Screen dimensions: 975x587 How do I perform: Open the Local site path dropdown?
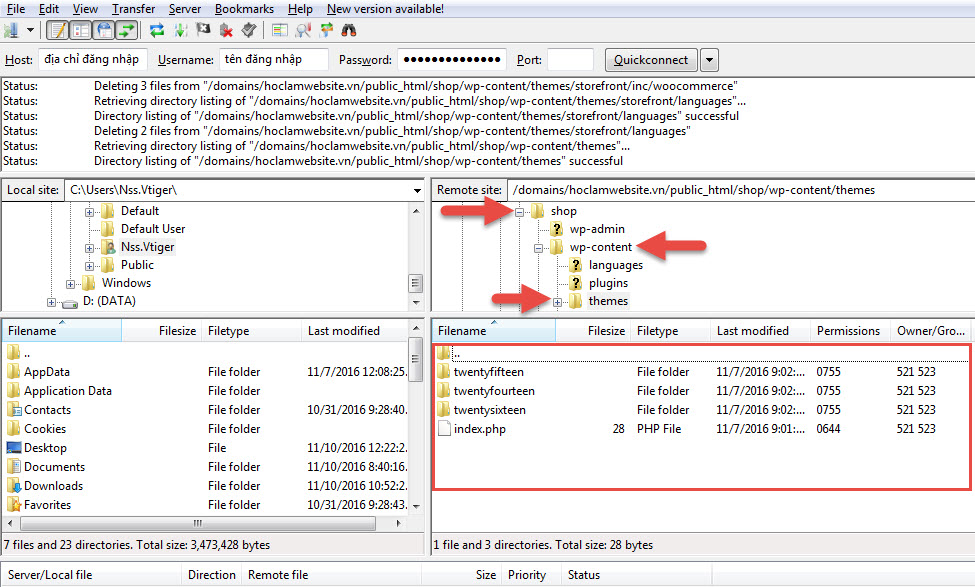(x=416, y=190)
